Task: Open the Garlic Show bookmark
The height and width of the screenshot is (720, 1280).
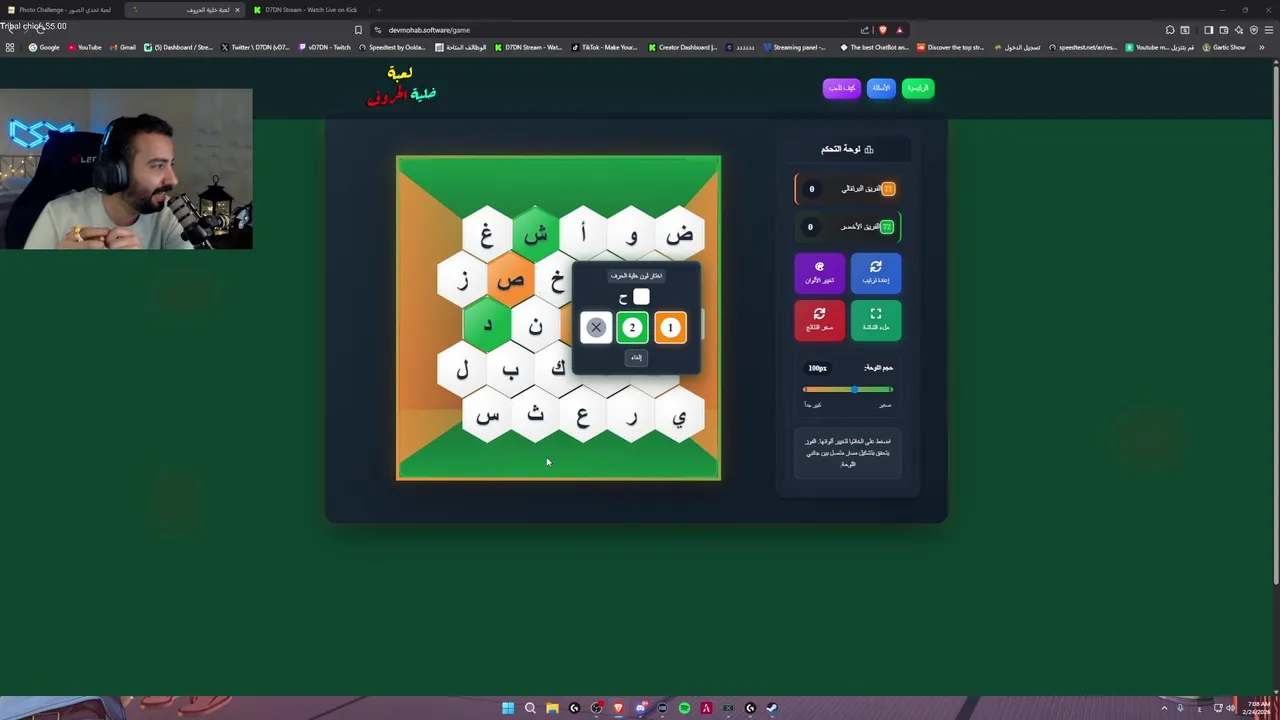Action: [x=1223, y=47]
